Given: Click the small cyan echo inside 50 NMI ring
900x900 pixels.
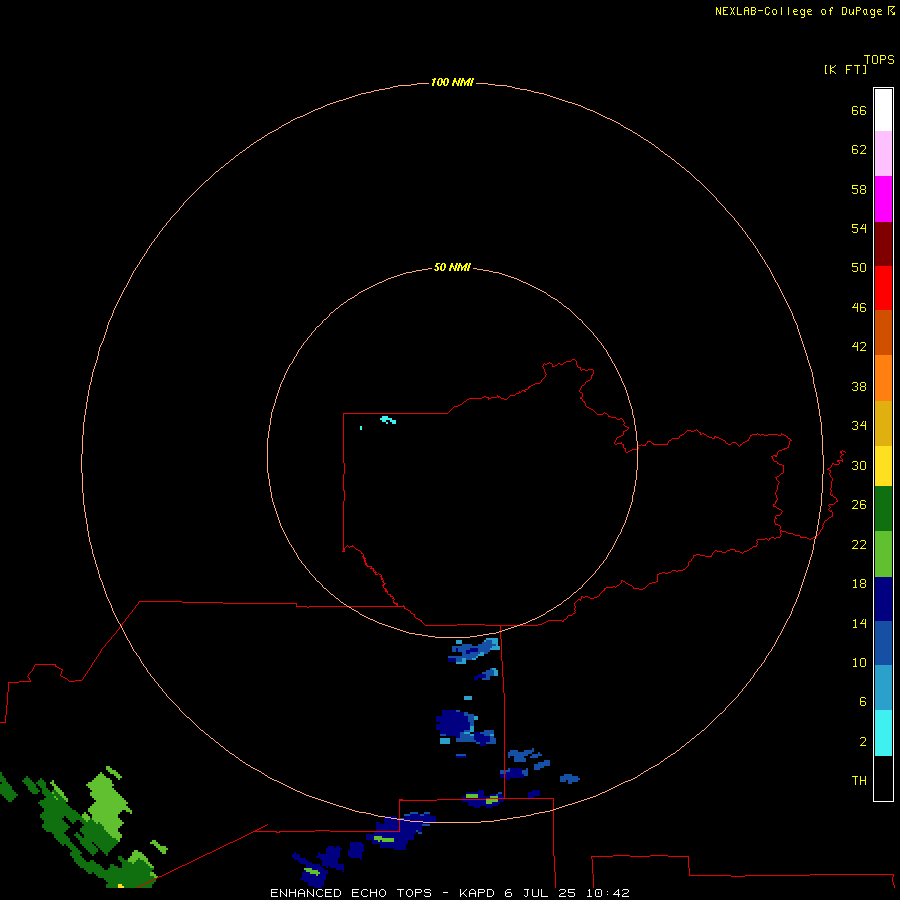Looking at the screenshot, I should [388, 420].
